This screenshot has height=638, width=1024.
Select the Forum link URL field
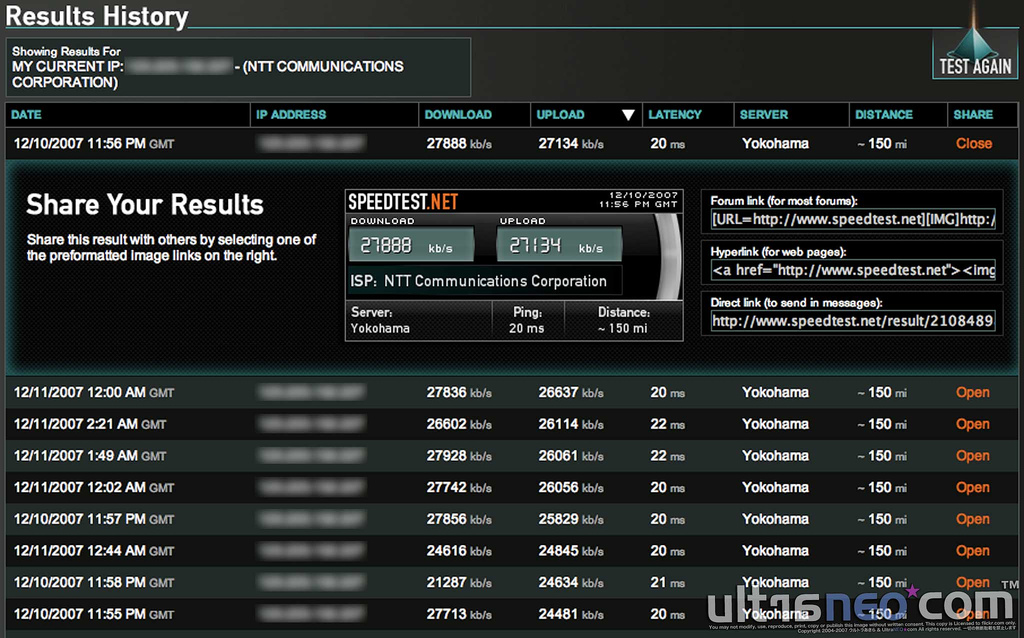[853, 219]
